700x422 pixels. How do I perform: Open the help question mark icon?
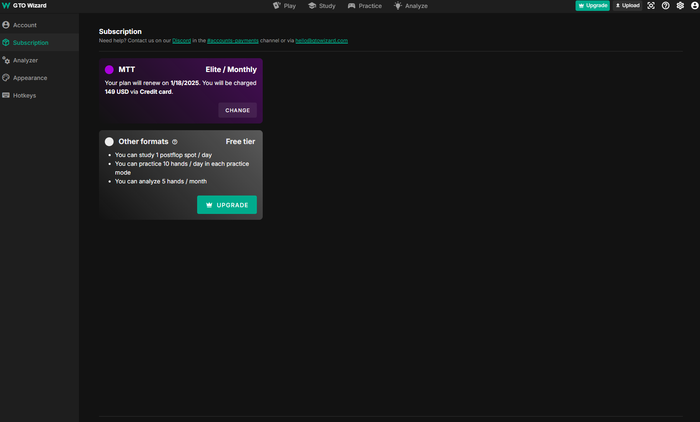point(666,5)
